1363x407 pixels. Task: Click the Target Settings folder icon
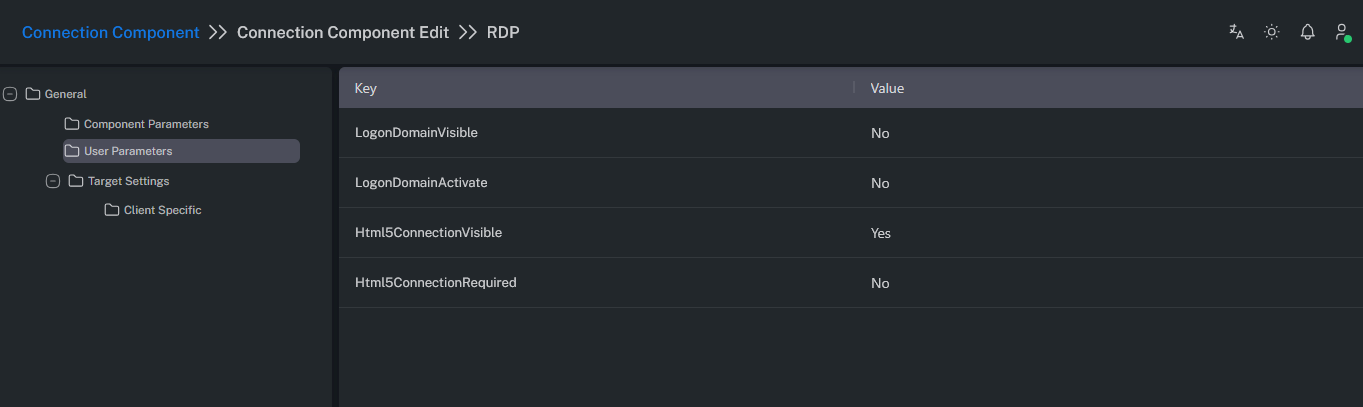pyautogui.click(x=76, y=181)
